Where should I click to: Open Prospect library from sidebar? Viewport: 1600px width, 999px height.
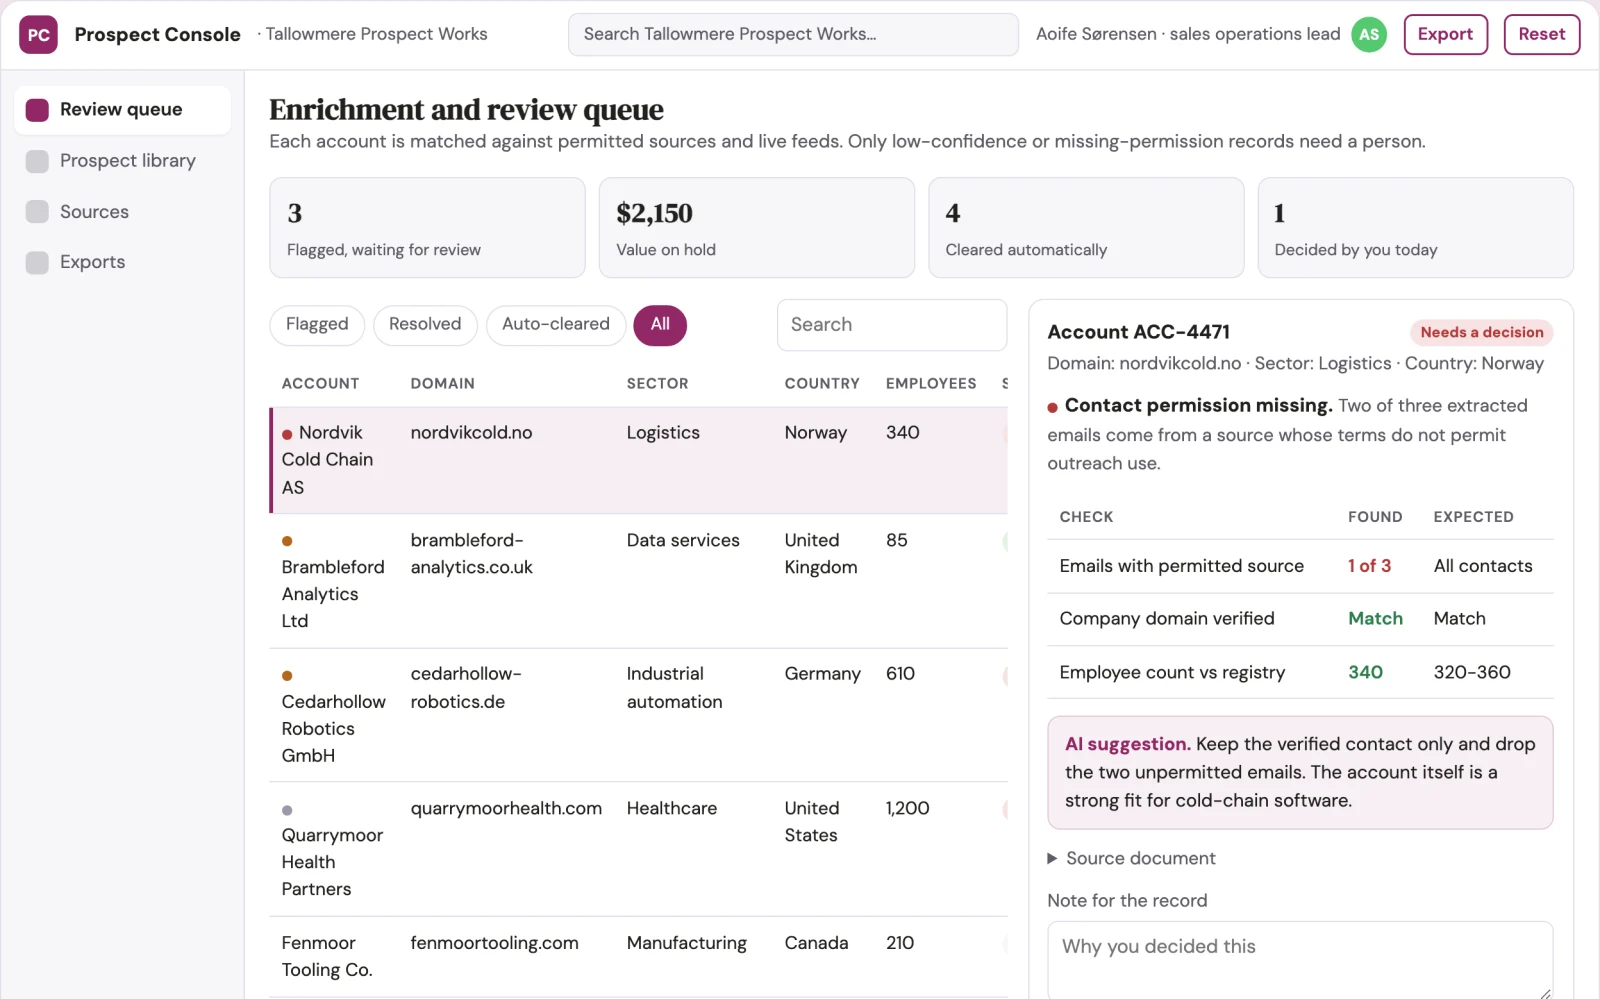122,161
